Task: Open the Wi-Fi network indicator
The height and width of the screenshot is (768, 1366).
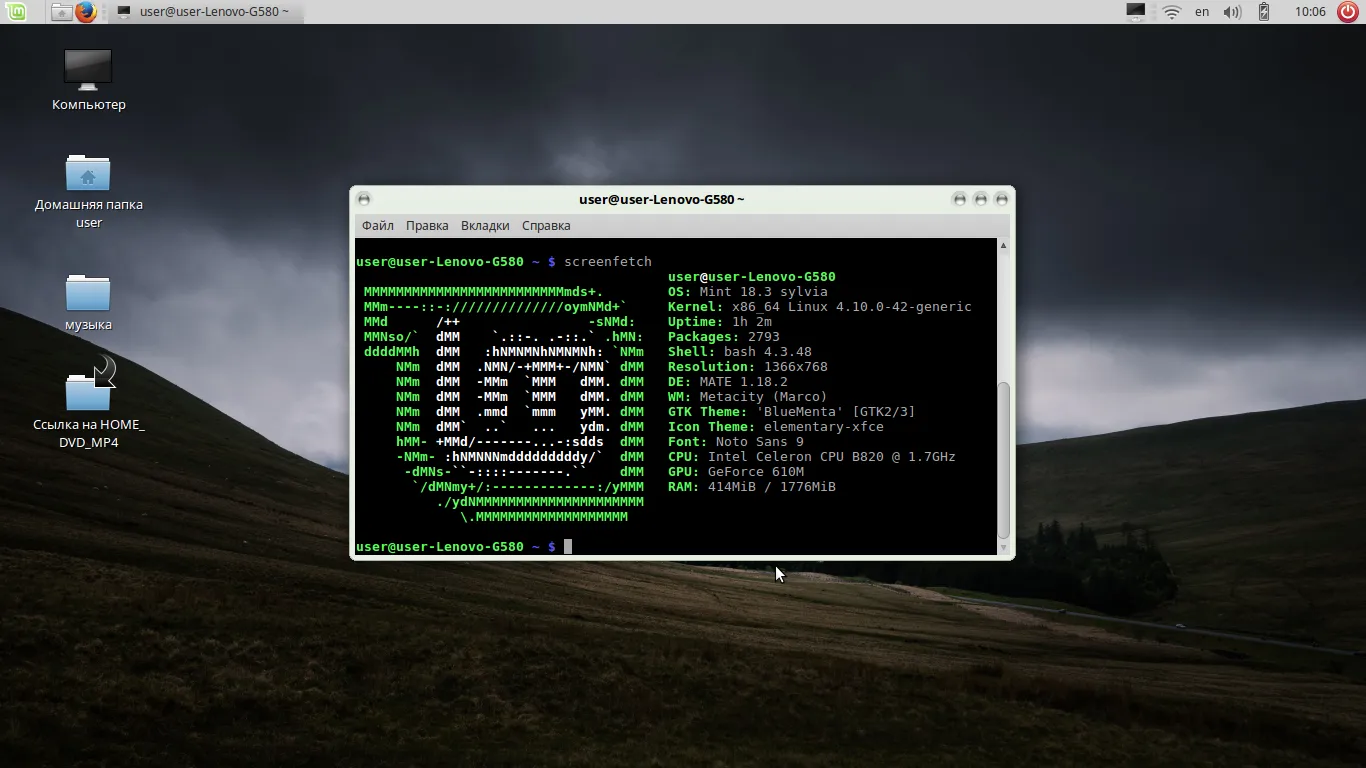Action: 1171,12
